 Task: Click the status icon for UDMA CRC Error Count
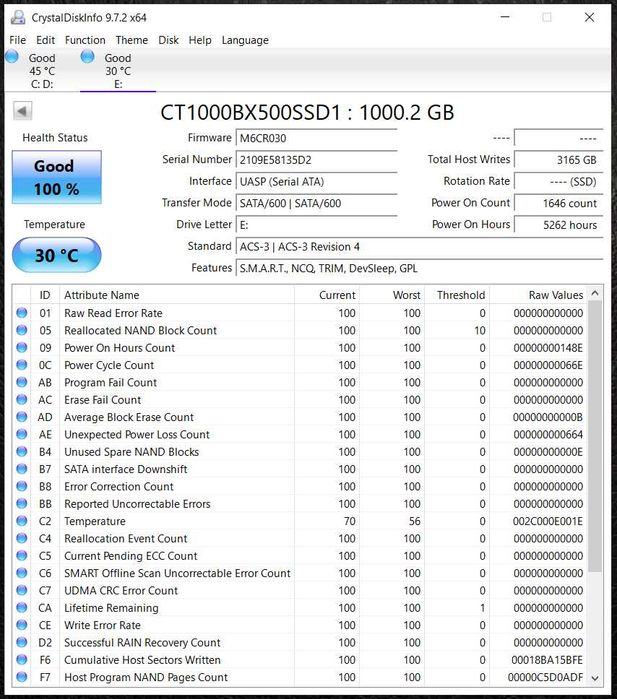point(21,590)
